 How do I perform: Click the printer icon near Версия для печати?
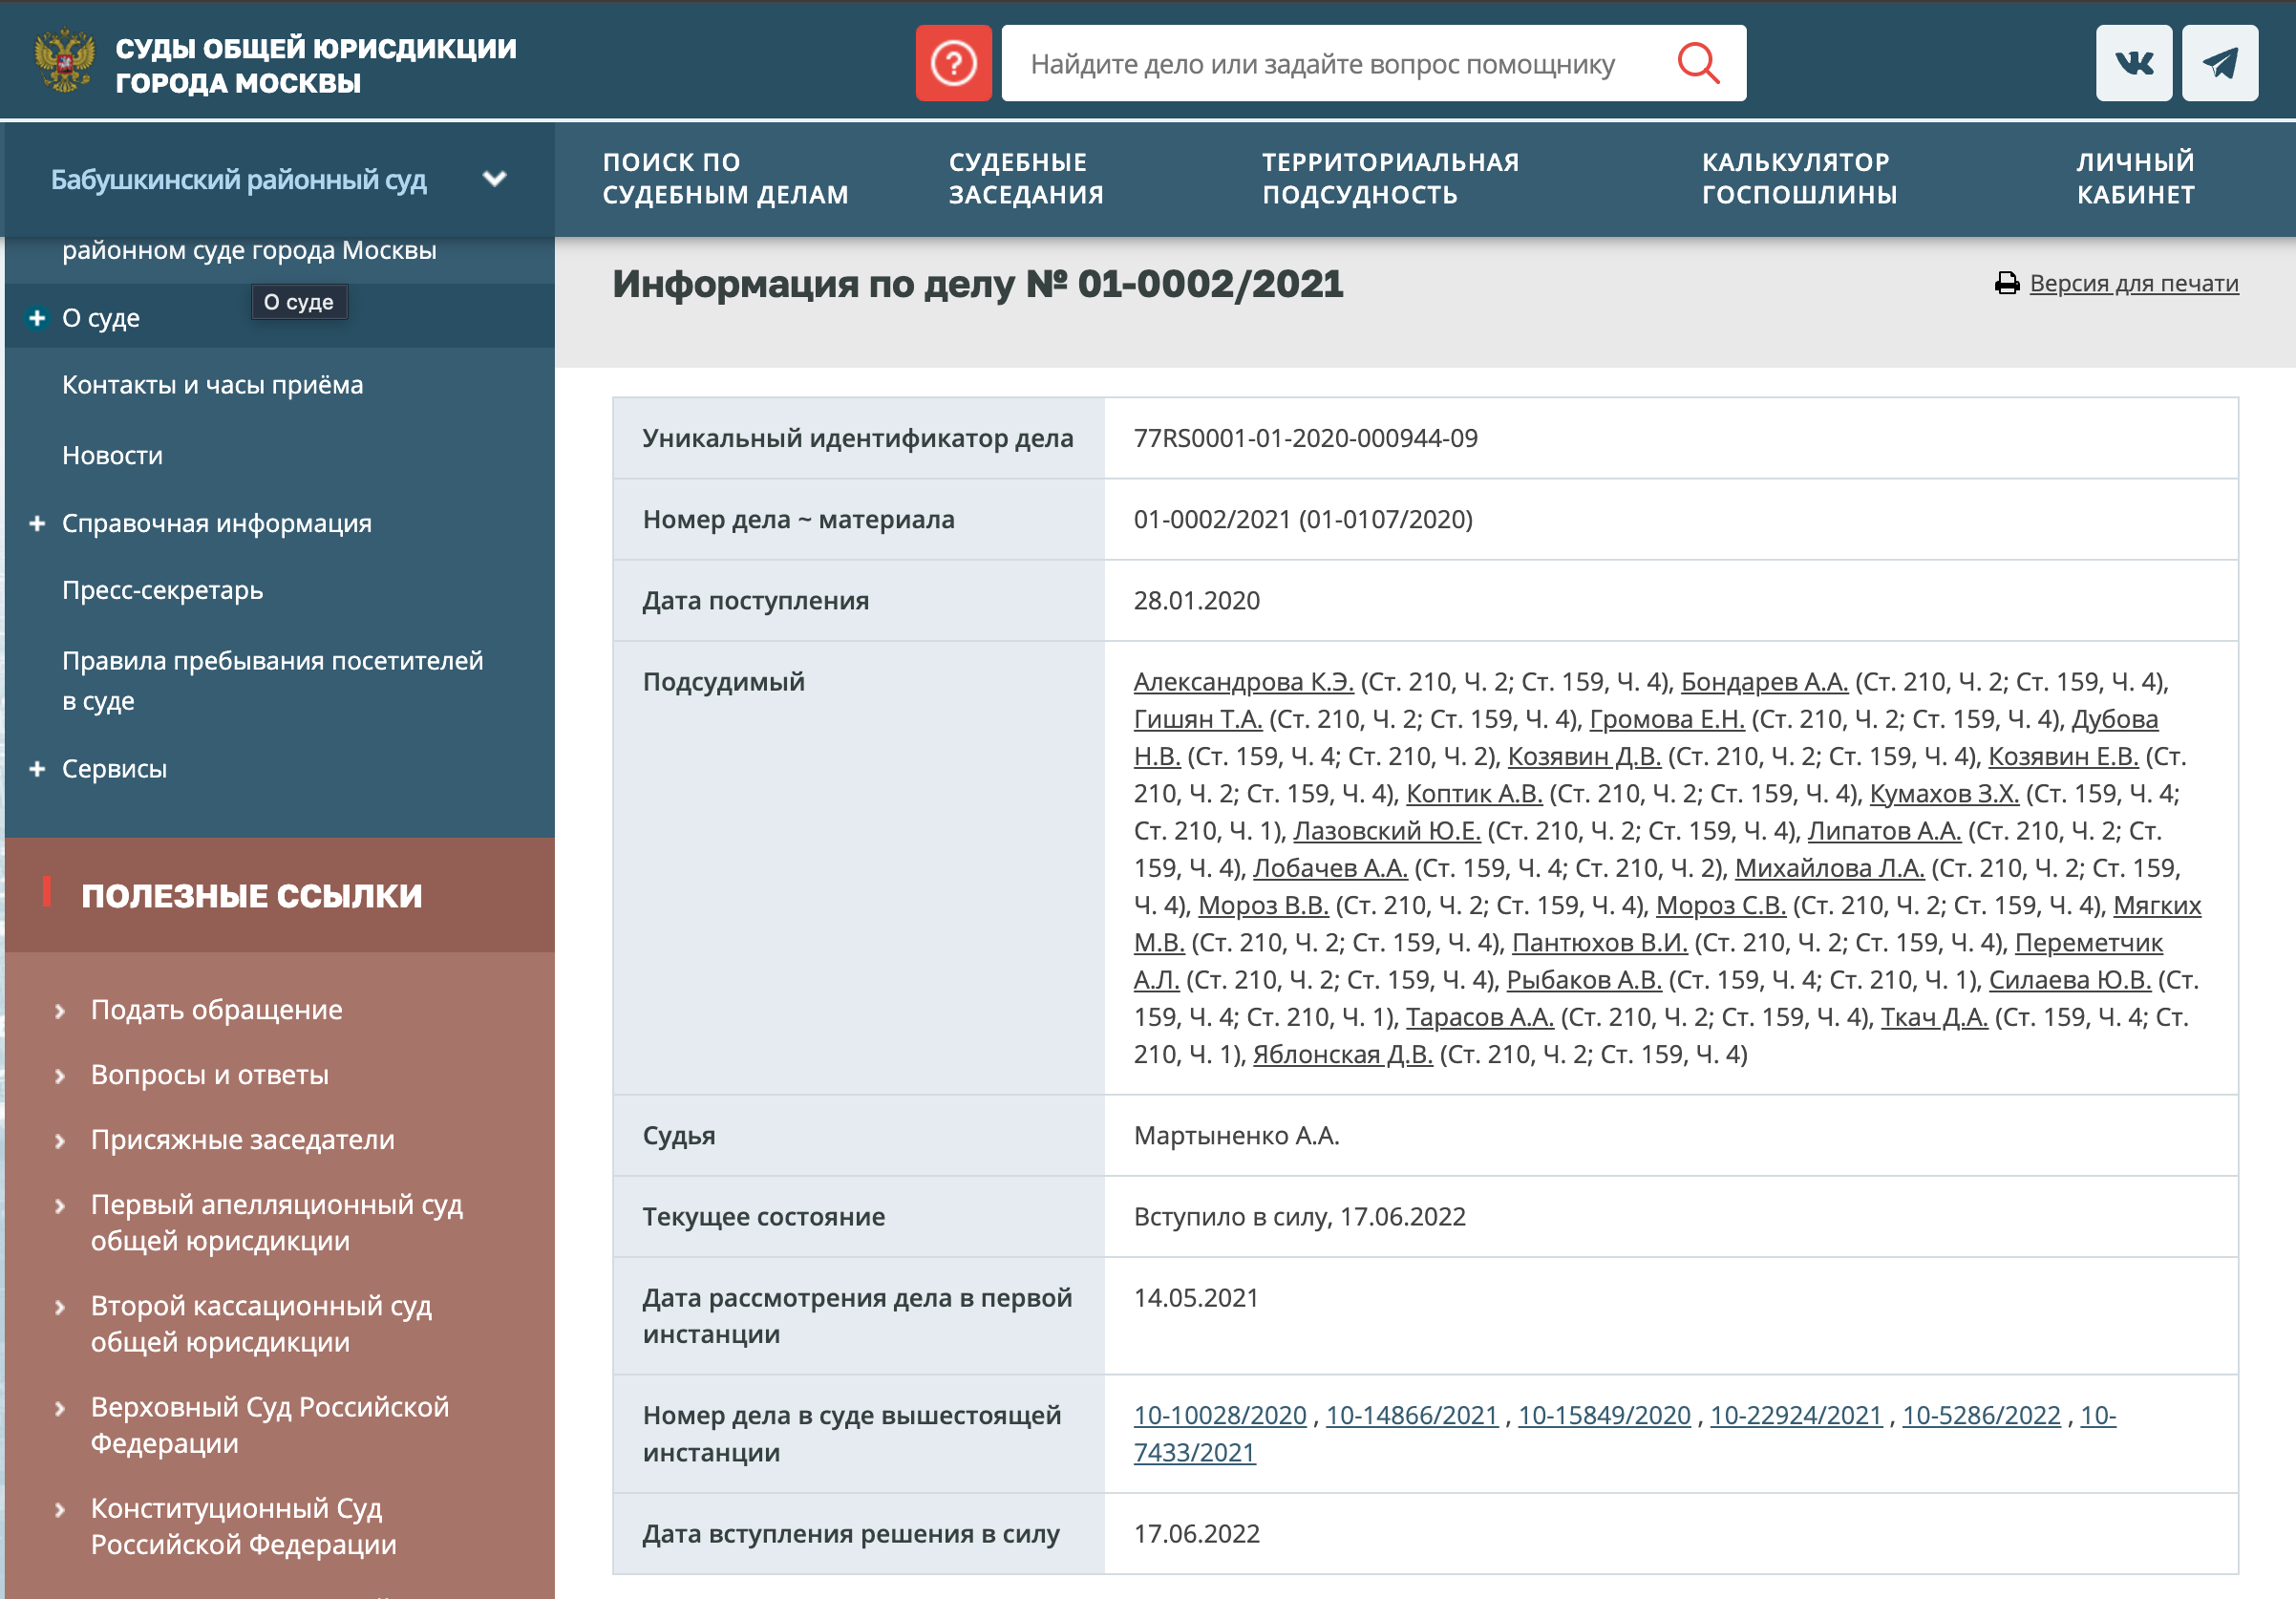2007,283
